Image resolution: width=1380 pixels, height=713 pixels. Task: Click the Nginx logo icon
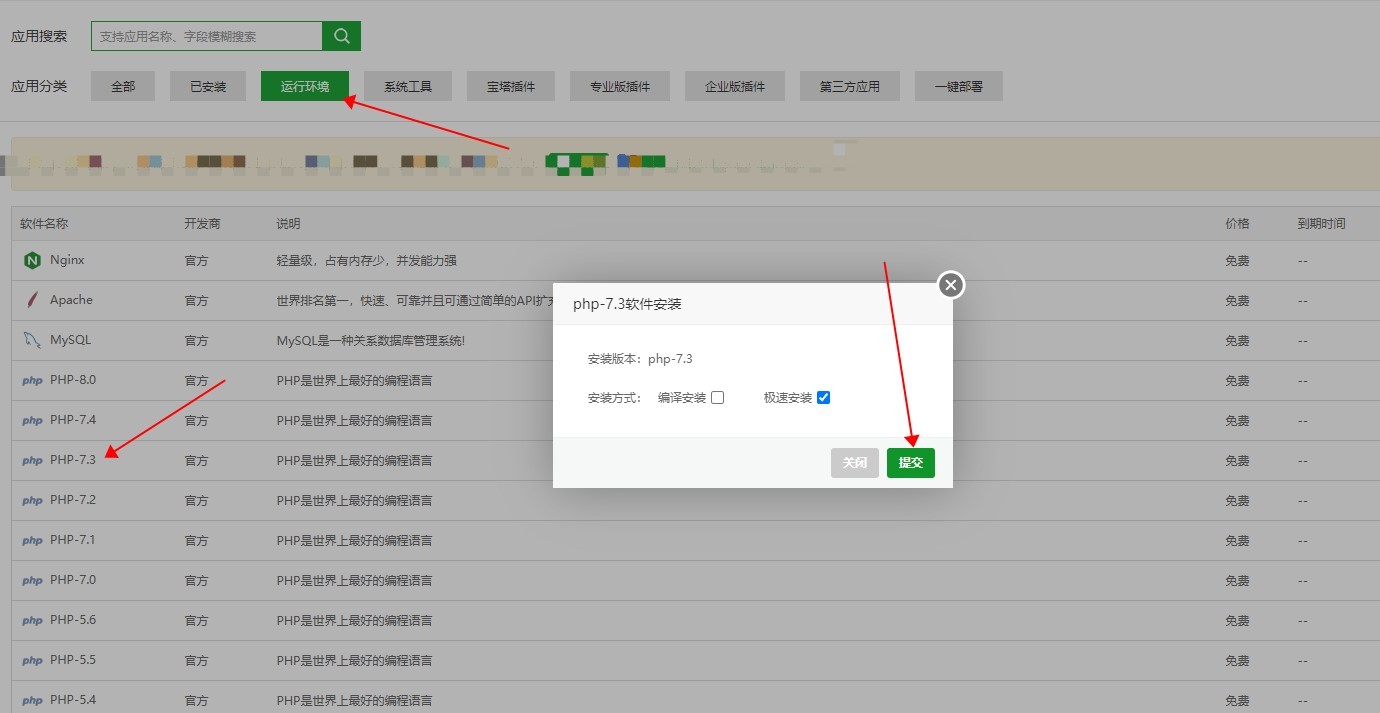click(x=32, y=260)
